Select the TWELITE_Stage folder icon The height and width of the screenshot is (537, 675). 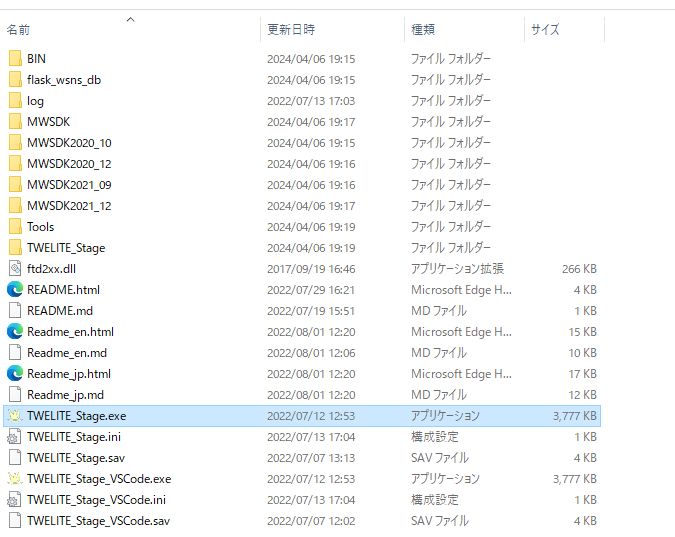tap(15, 248)
